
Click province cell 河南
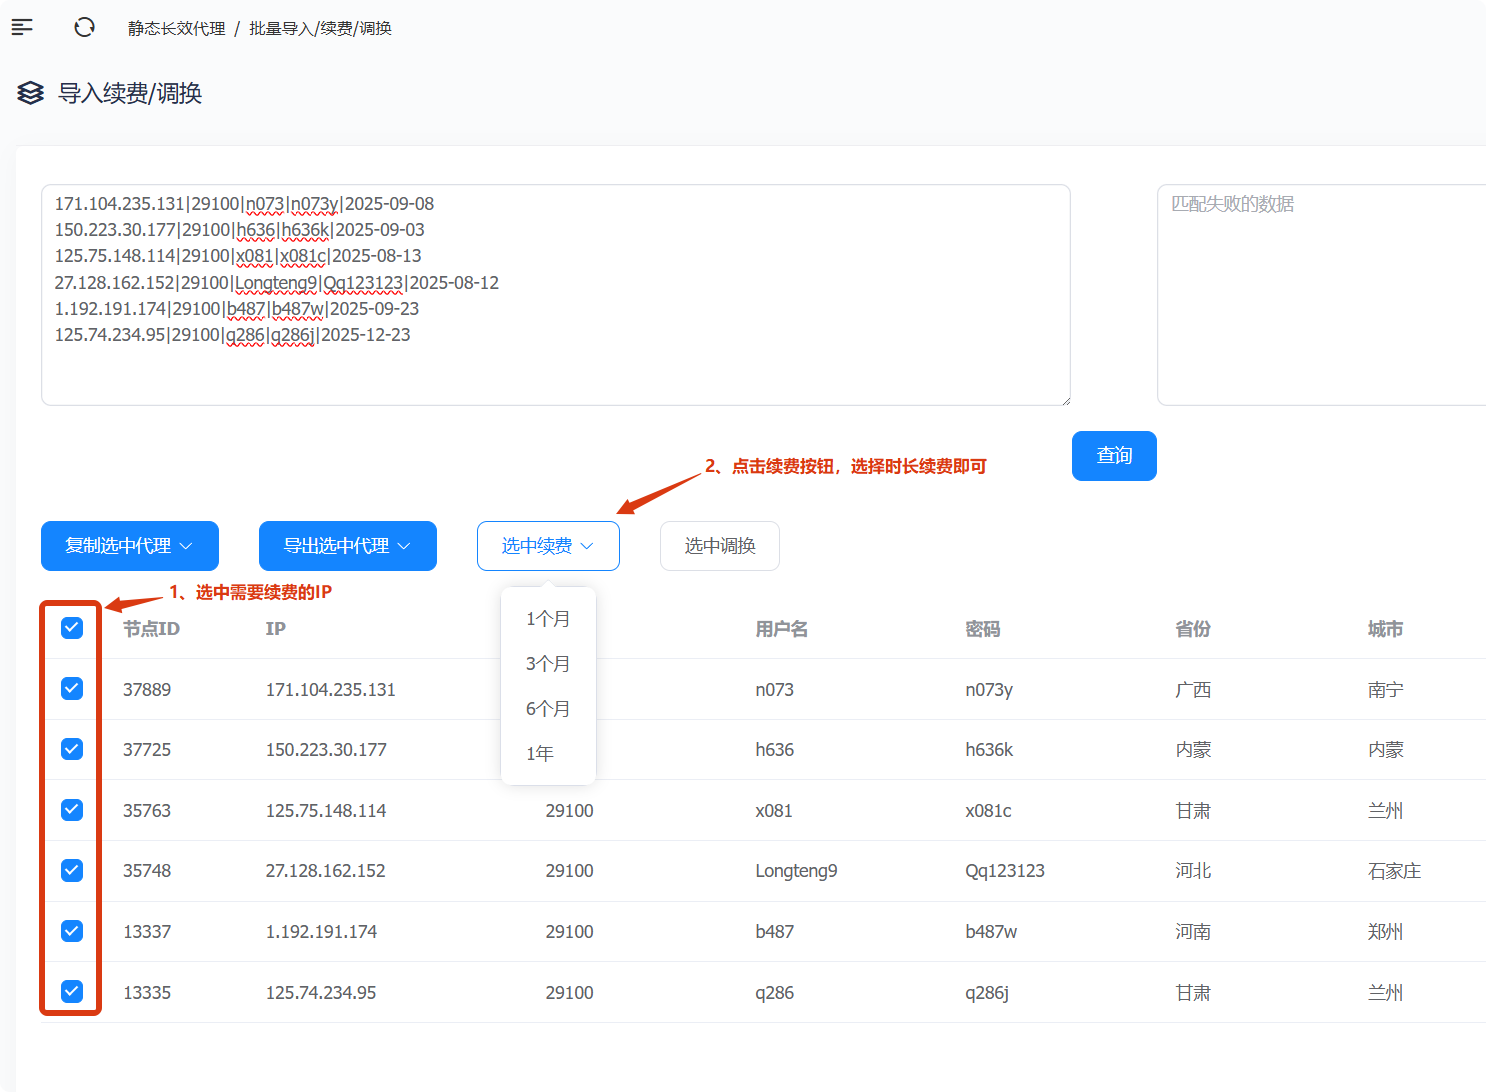[1193, 932]
